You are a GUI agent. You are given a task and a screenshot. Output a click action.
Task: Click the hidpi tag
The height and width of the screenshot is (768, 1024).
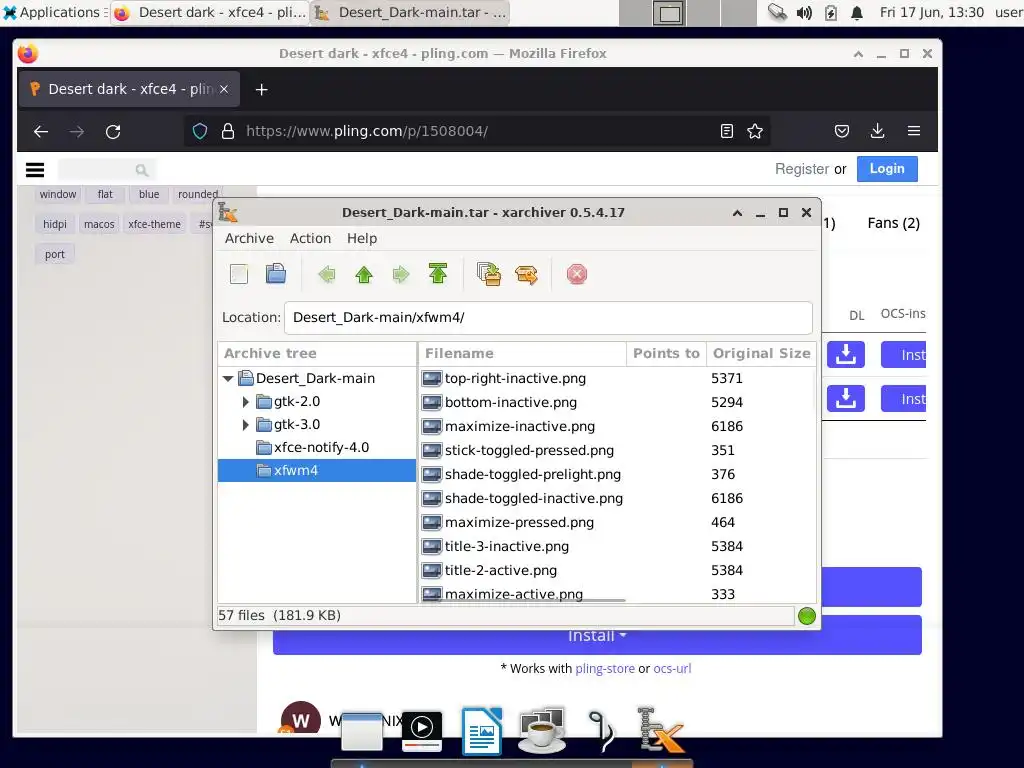pos(55,225)
